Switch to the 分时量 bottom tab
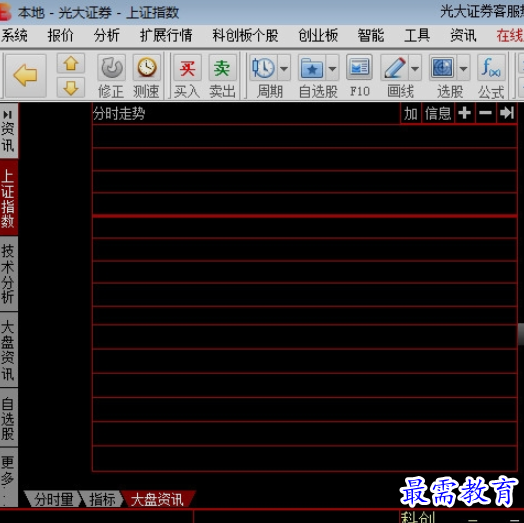The width and height of the screenshot is (524, 523). pyautogui.click(x=53, y=500)
